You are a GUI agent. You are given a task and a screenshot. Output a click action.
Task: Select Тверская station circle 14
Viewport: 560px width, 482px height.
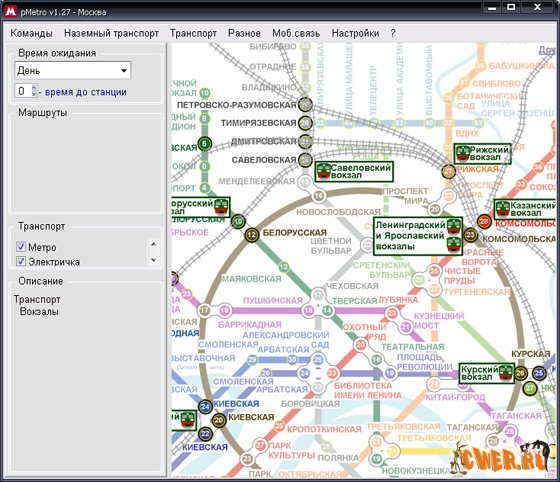(x=328, y=310)
